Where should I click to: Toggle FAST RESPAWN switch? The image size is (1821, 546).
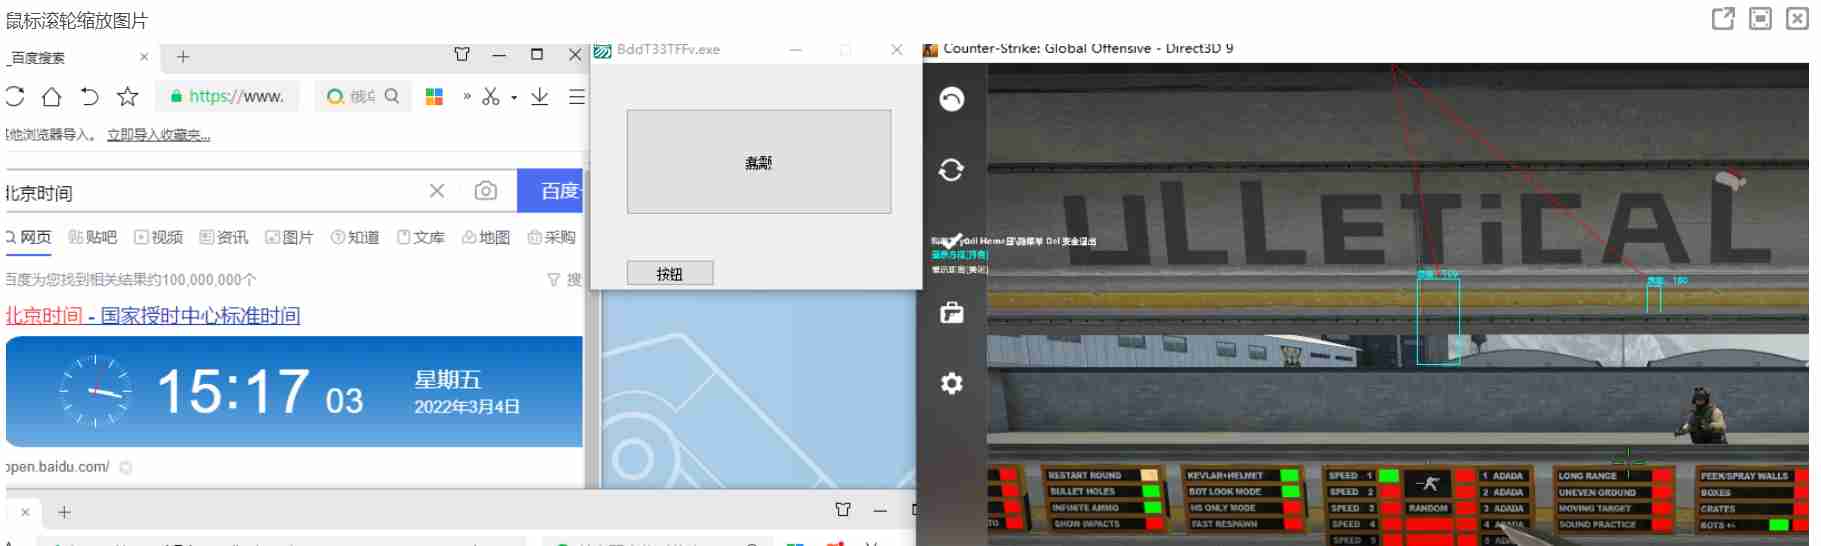1292,523
